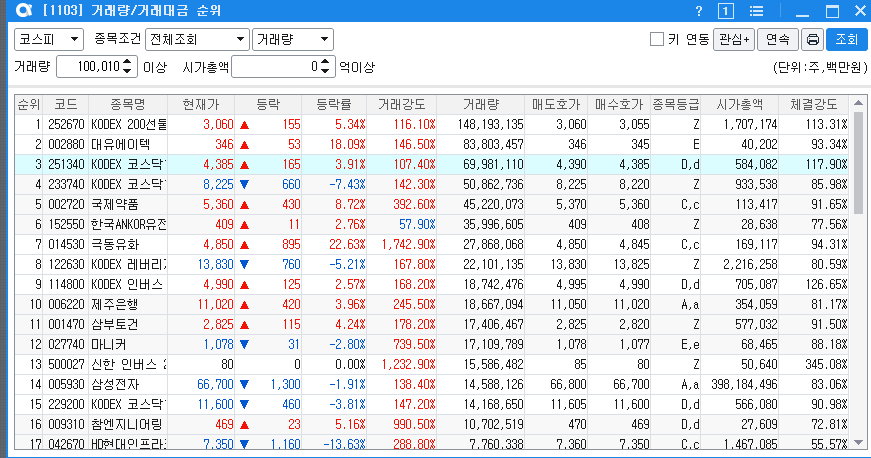Select the 한국ANKOR유전 stock name
Image resolution: width=871 pixels, height=458 pixels.
tap(129, 224)
